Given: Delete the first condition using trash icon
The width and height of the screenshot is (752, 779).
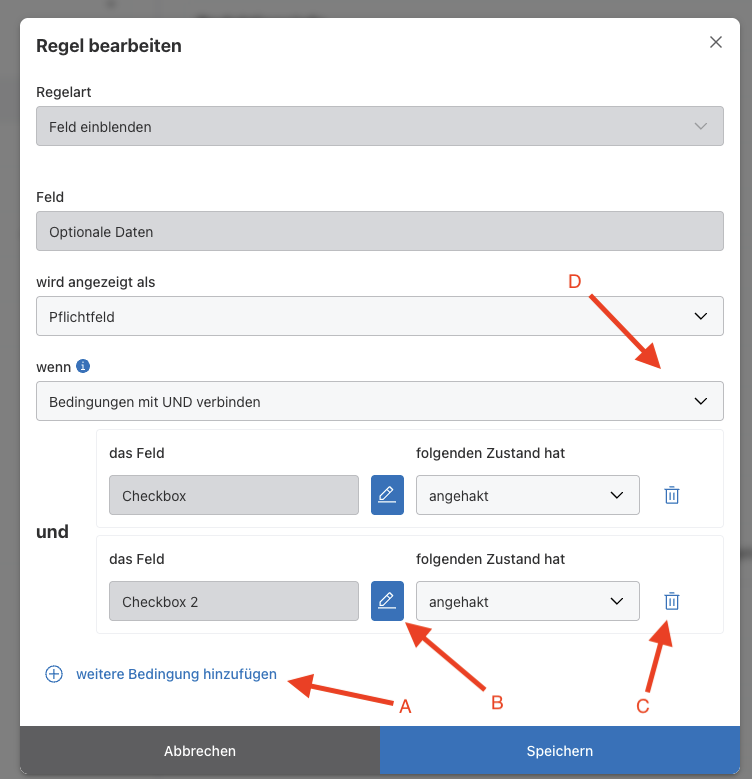Looking at the screenshot, I should click(672, 495).
